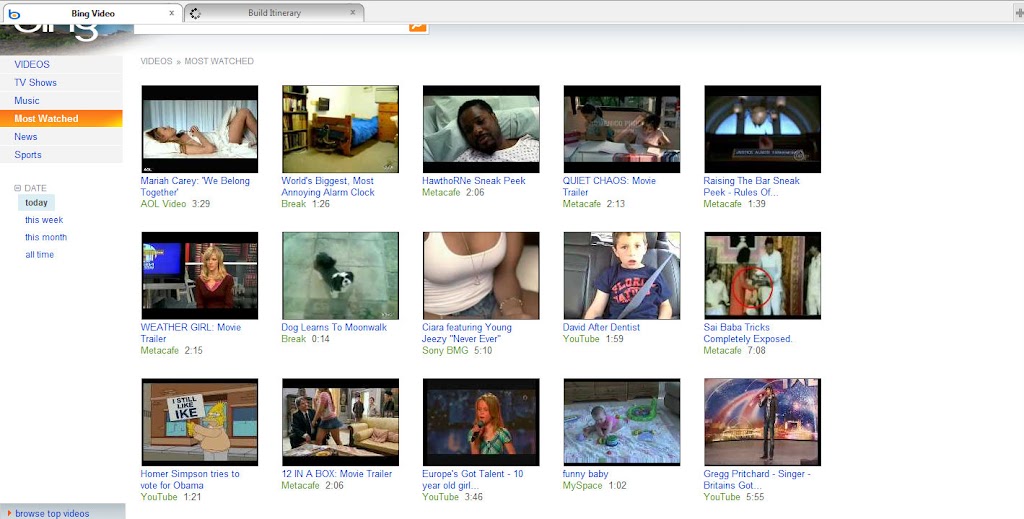Collapse the DATE filter section
The width and height of the screenshot is (1024, 519).
coord(18,188)
